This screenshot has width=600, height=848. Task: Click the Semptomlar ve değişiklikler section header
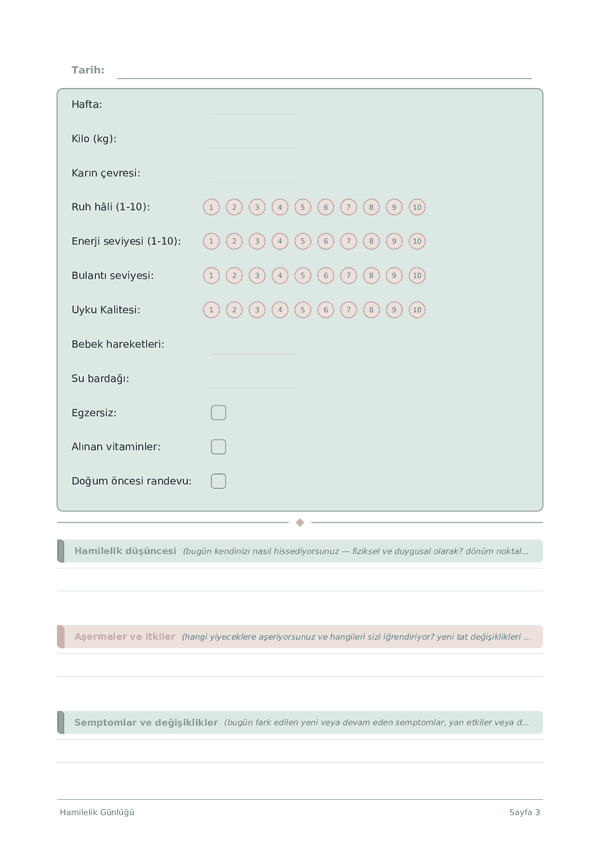click(x=300, y=722)
